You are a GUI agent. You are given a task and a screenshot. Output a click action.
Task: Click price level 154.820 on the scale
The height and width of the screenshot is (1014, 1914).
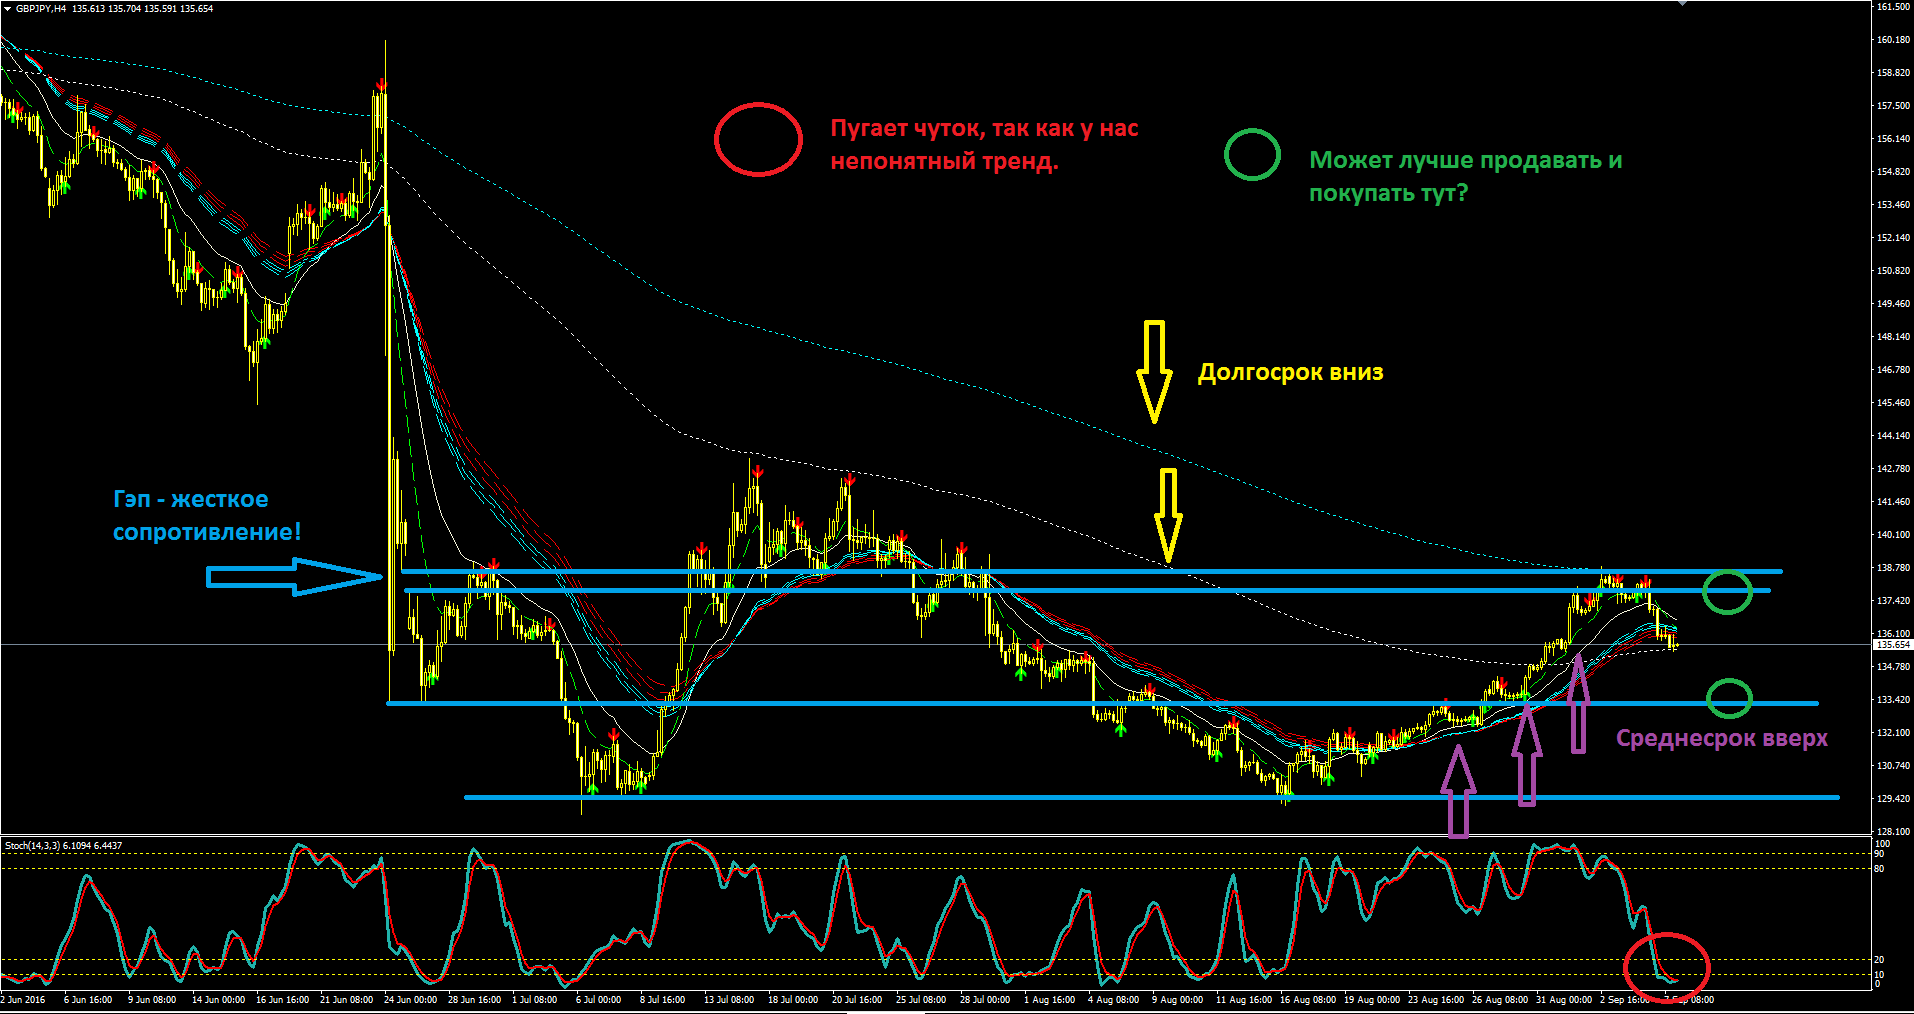pyautogui.click(x=1893, y=172)
